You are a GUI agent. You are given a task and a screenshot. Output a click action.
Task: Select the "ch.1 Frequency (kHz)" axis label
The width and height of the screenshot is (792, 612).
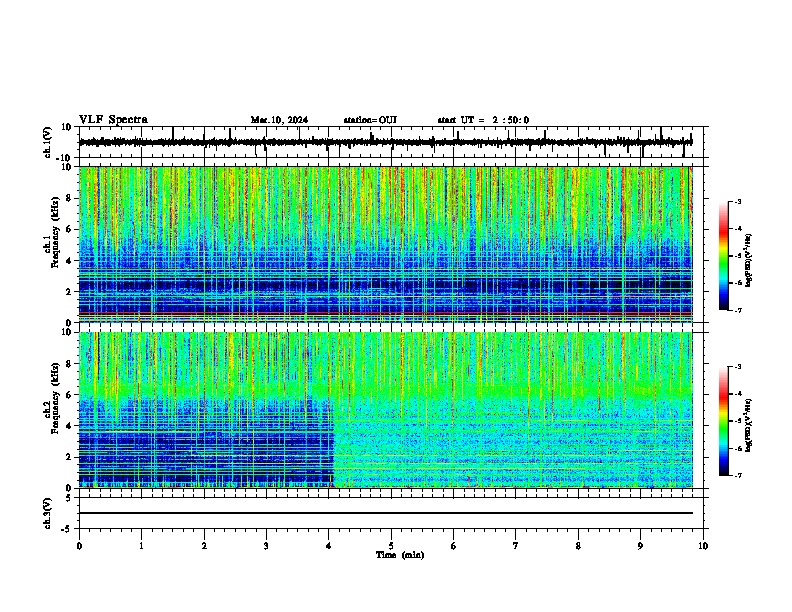click(52, 232)
